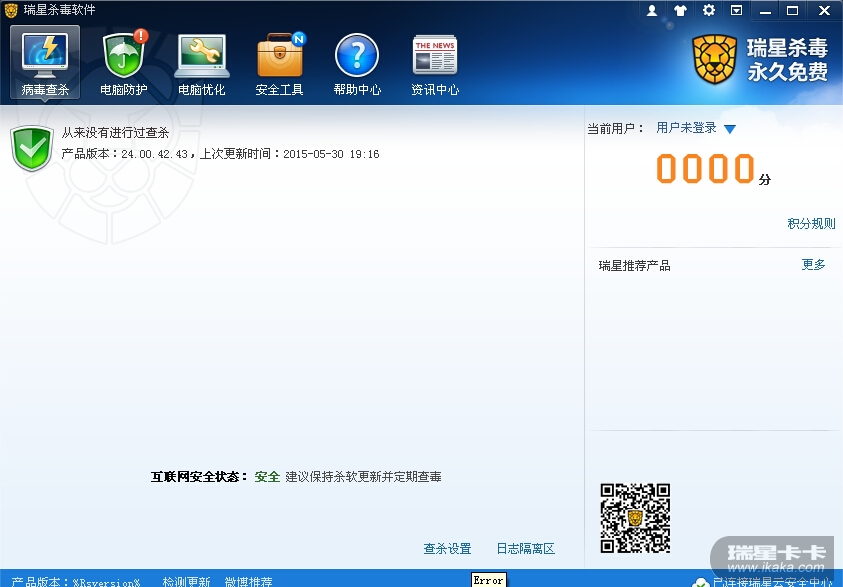
Task: Maximize the Rising antivirus window
Action: tap(792, 10)
